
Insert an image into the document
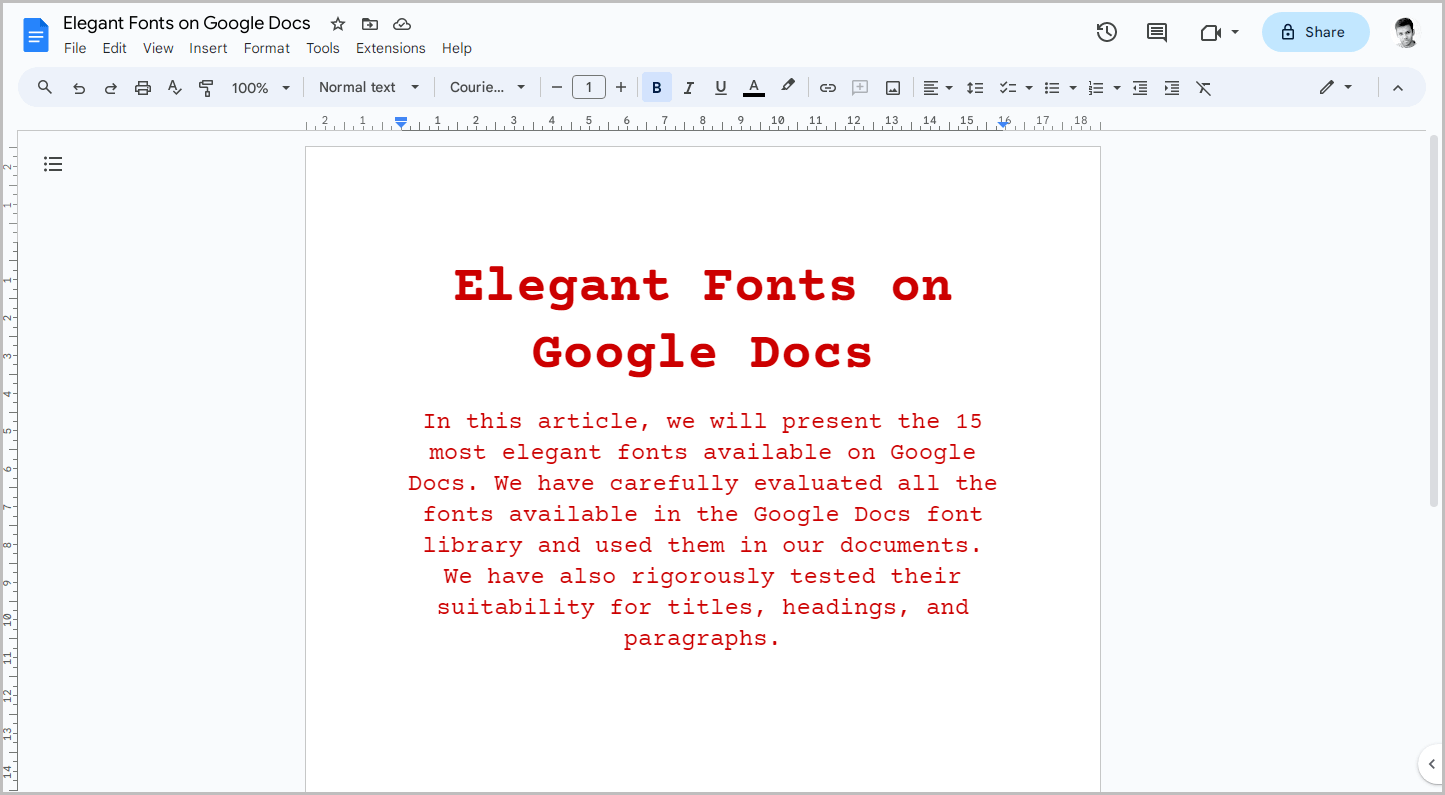coord(892,87)
